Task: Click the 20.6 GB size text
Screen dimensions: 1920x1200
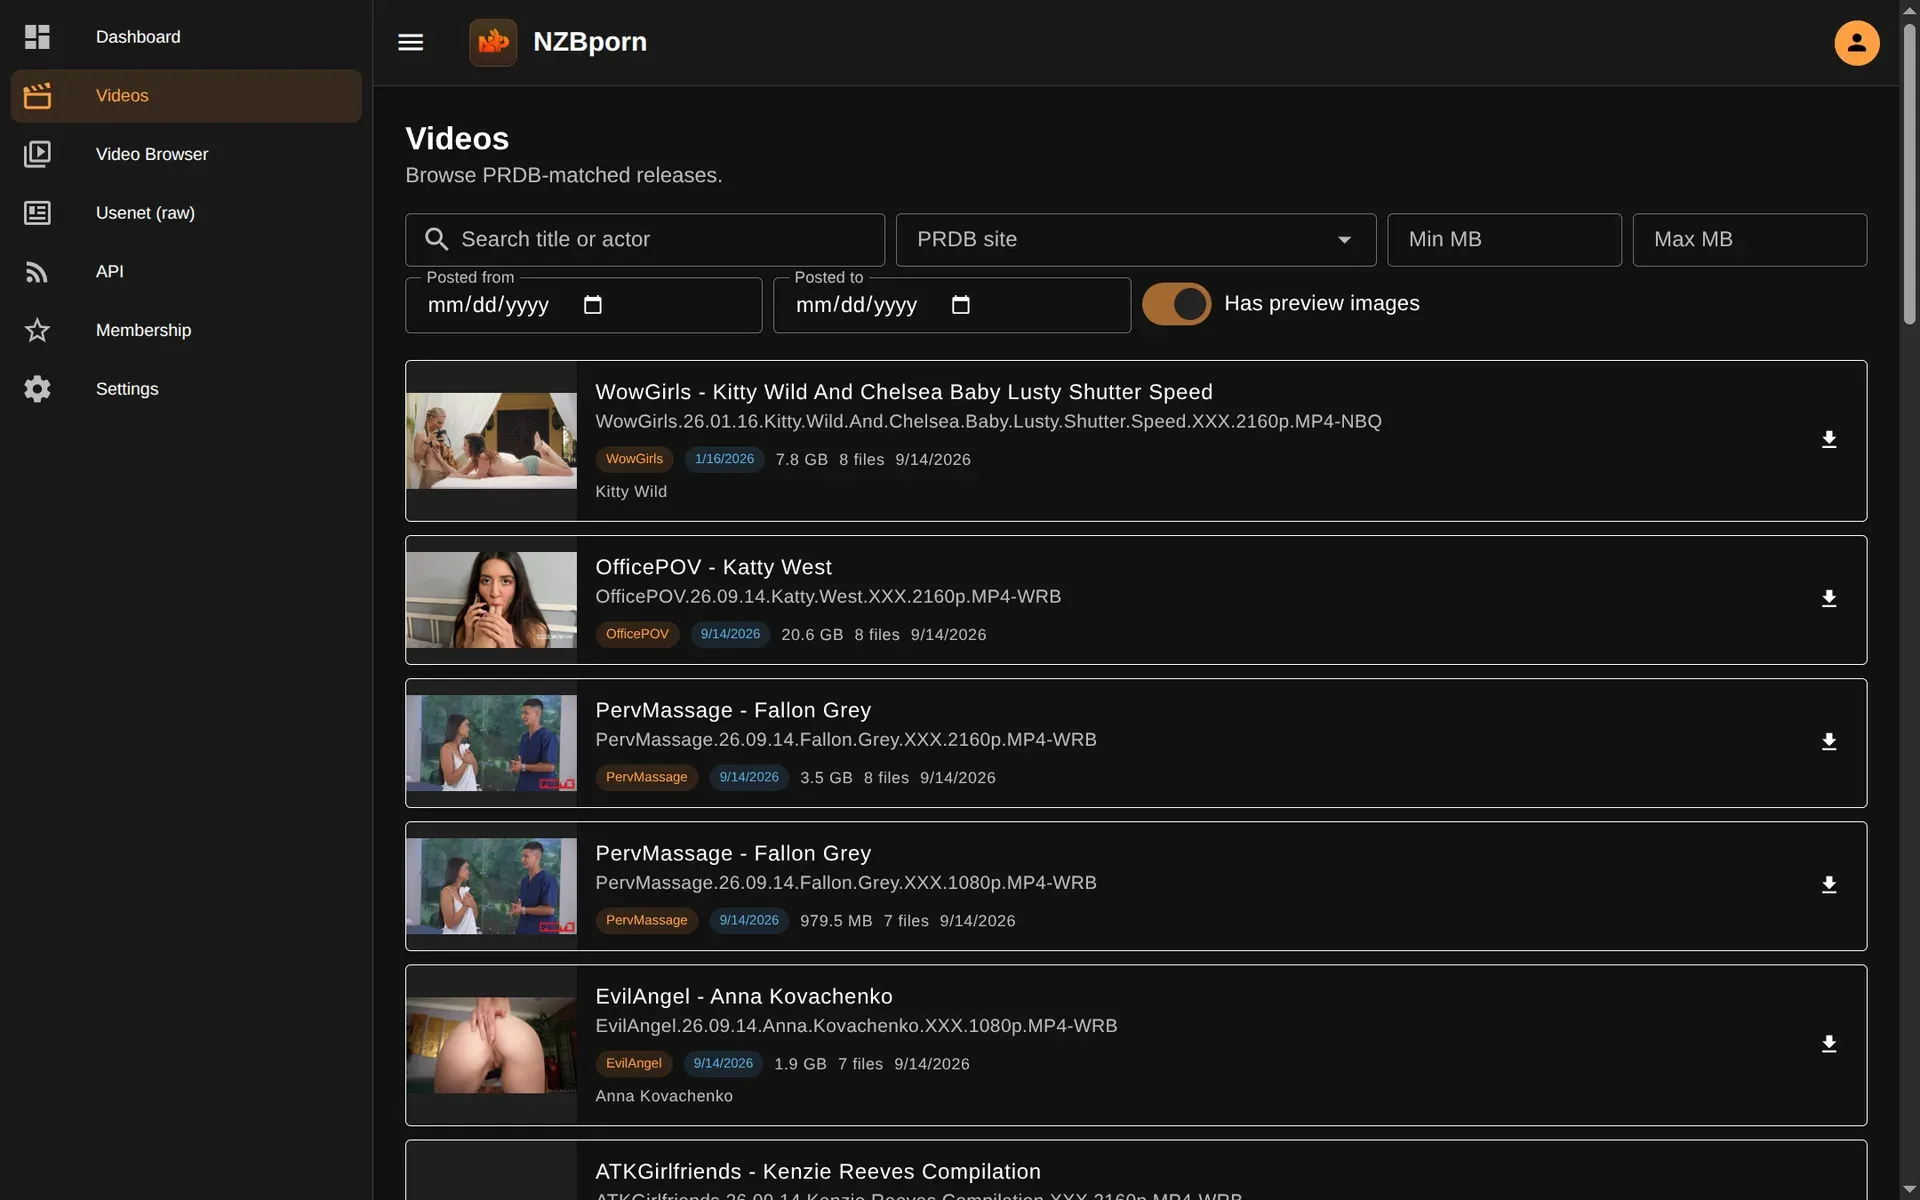Action: pos(812,635)
